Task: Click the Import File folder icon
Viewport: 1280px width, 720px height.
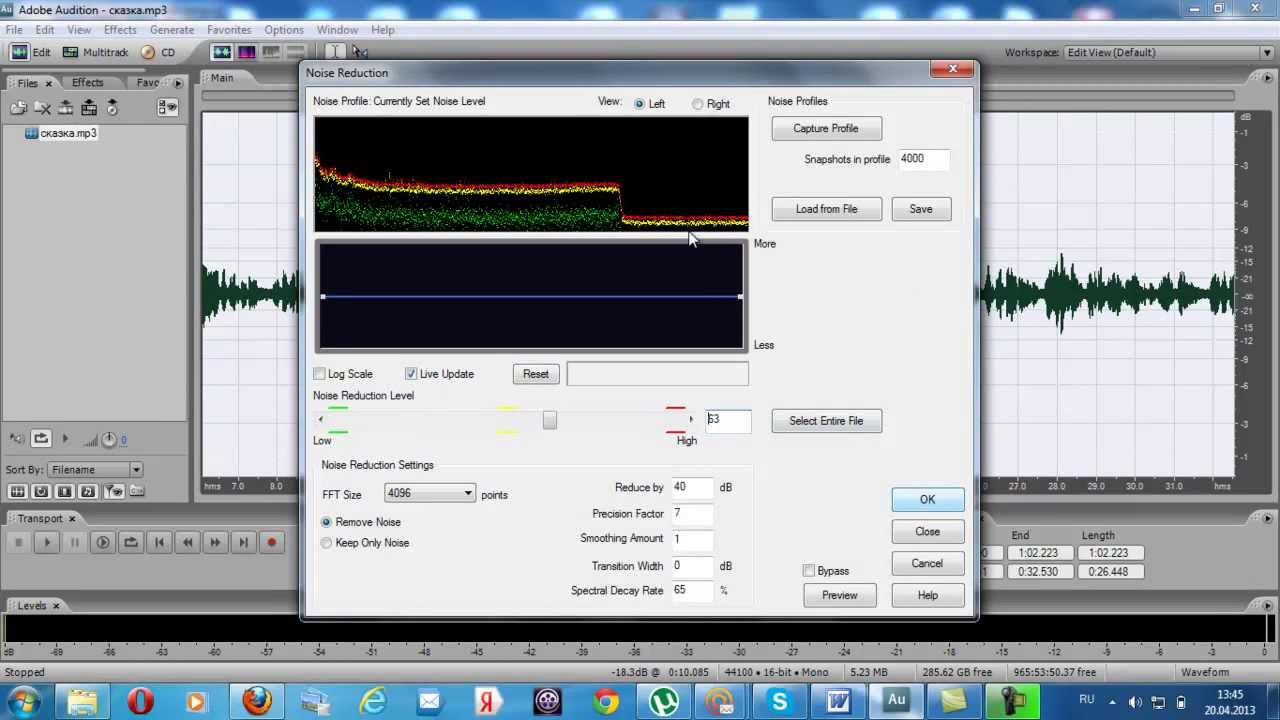Action: [19, 108]
